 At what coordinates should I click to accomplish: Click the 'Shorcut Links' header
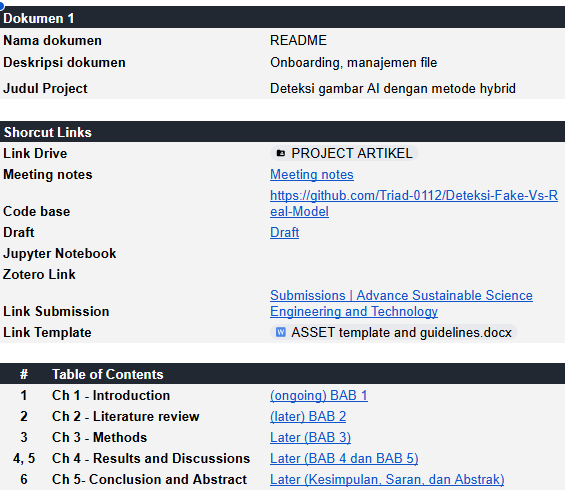(282, 132)
